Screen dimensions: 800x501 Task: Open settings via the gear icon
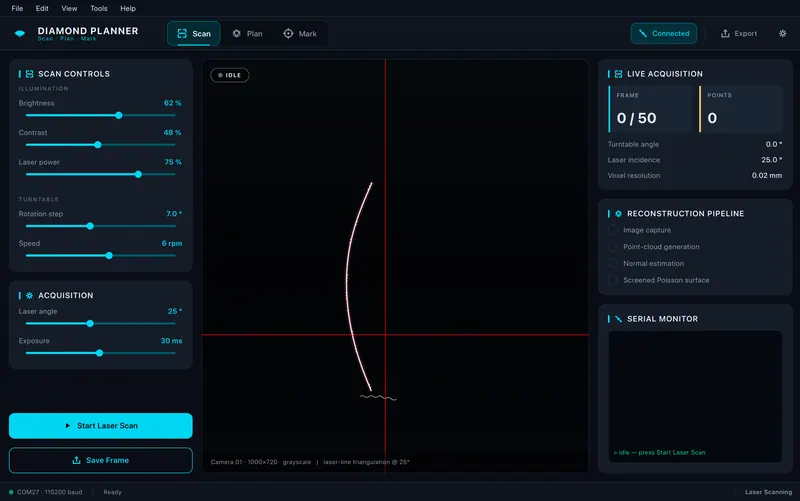pos(783,34)
